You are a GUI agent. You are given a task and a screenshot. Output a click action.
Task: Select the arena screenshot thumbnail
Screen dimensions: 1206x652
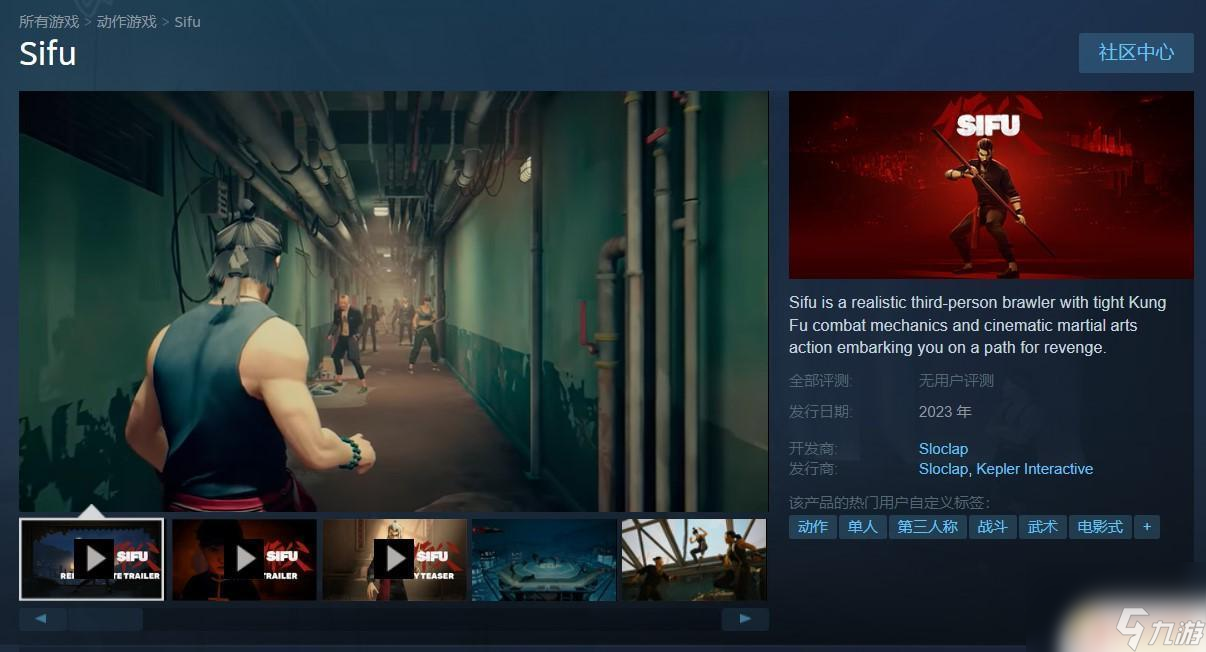(545, 559)
